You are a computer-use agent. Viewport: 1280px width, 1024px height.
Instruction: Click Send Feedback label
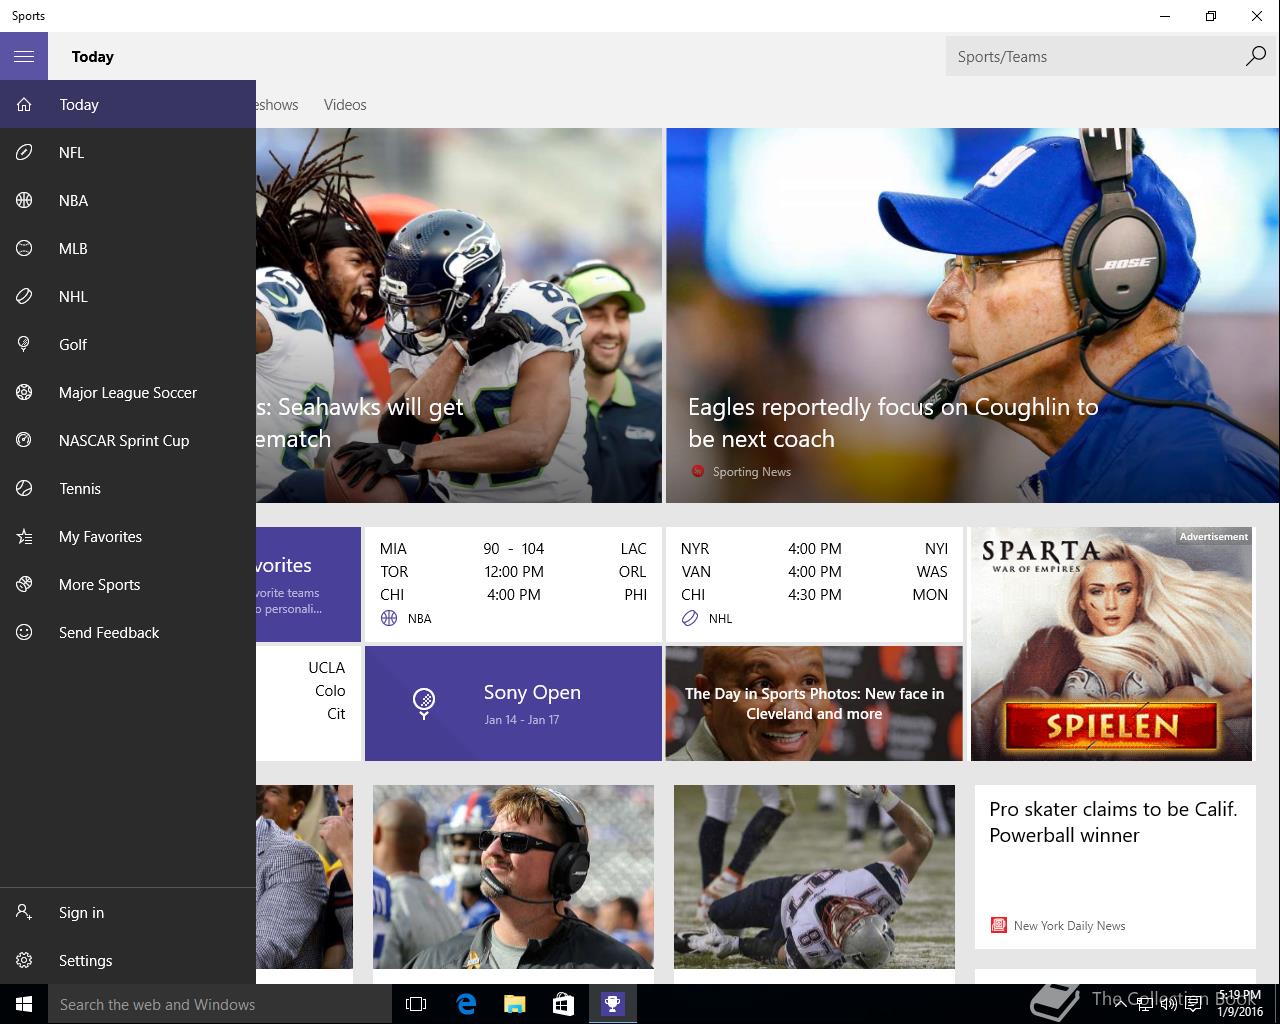(109, 632)
